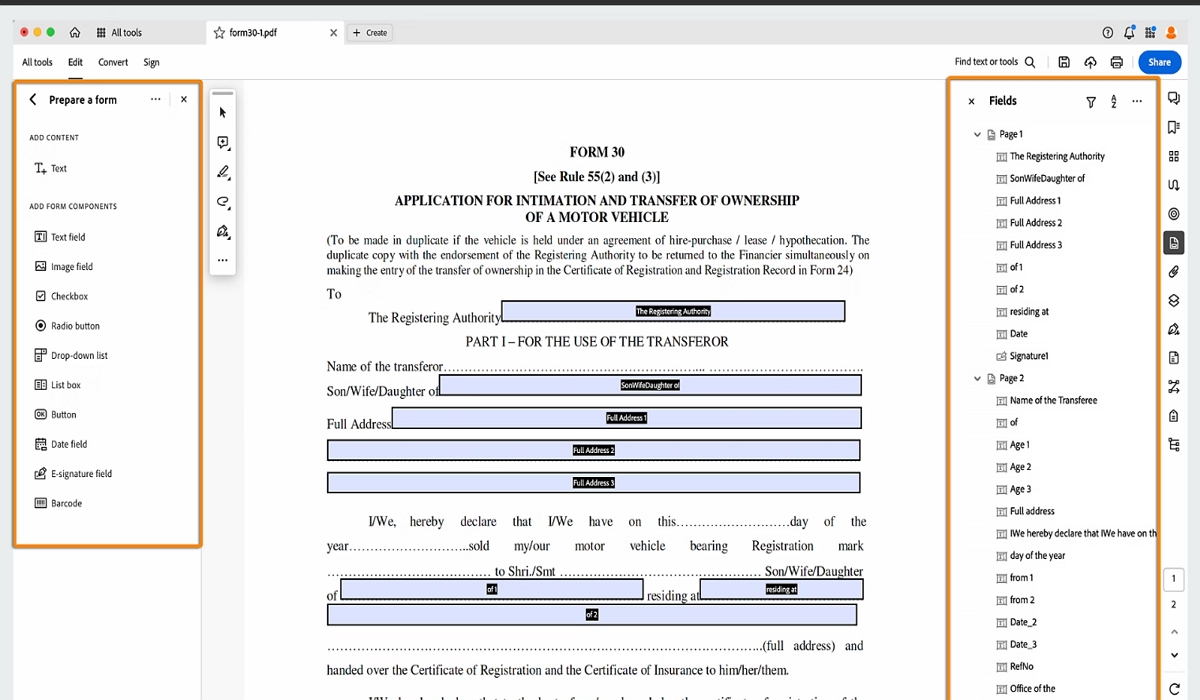This screenshot has width=1200, height=700.
Task: Select the Highlight pen tool
Action: [x=223, y=173]
